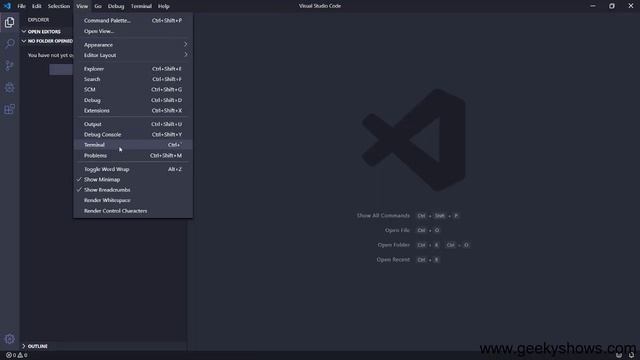Select Debug in the View dropdown list

coord(133,100)
